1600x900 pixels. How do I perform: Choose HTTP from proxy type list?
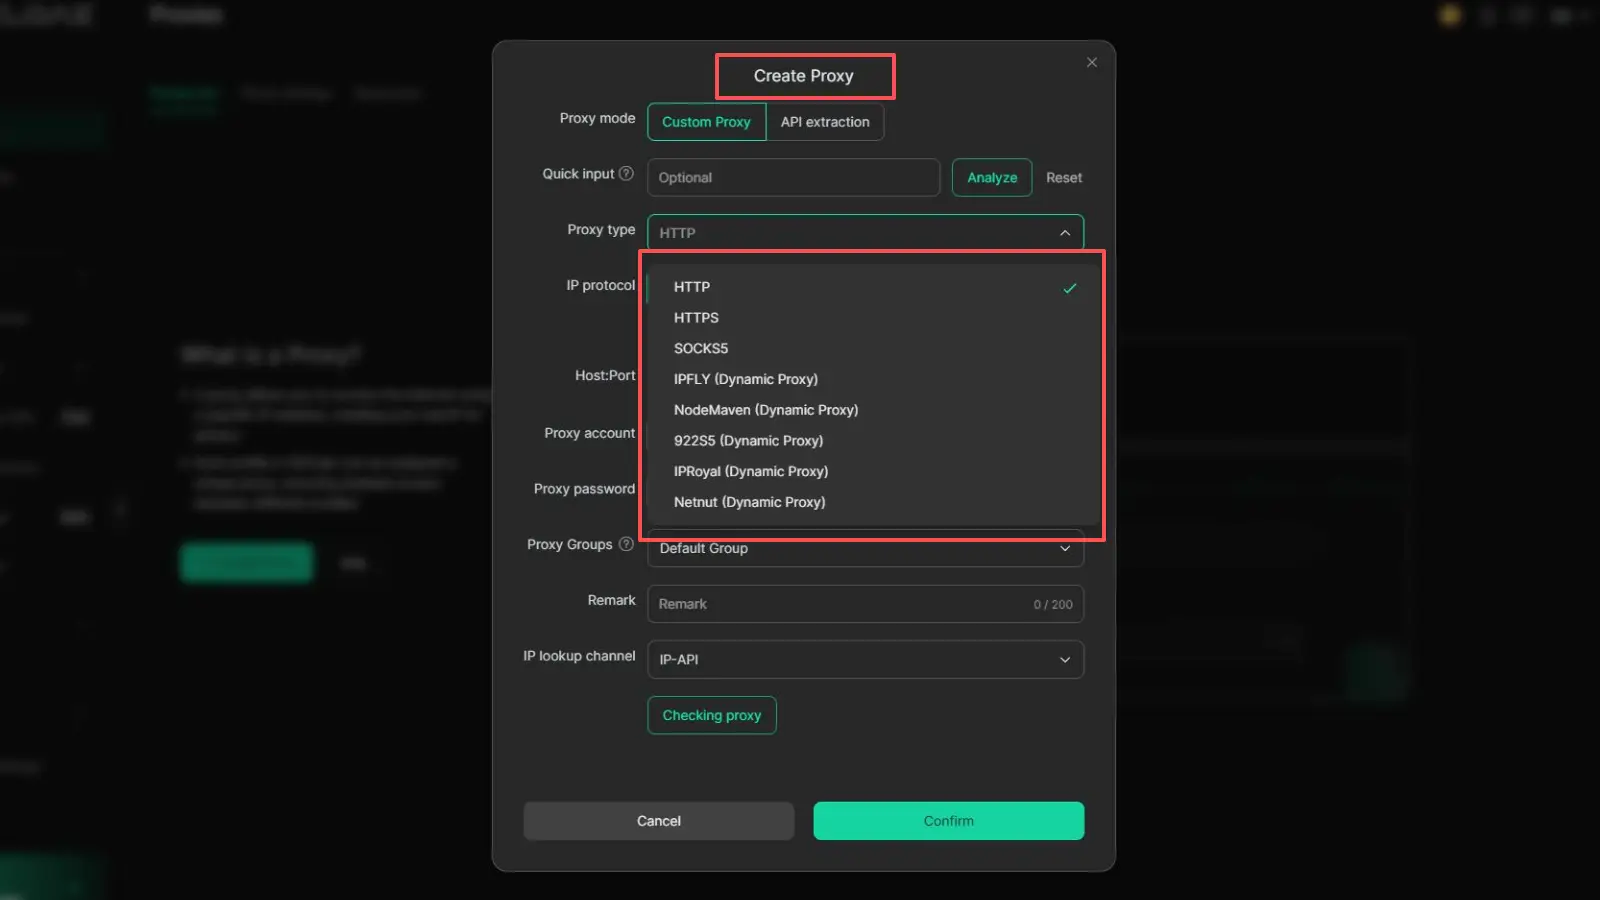coord(692,287)
